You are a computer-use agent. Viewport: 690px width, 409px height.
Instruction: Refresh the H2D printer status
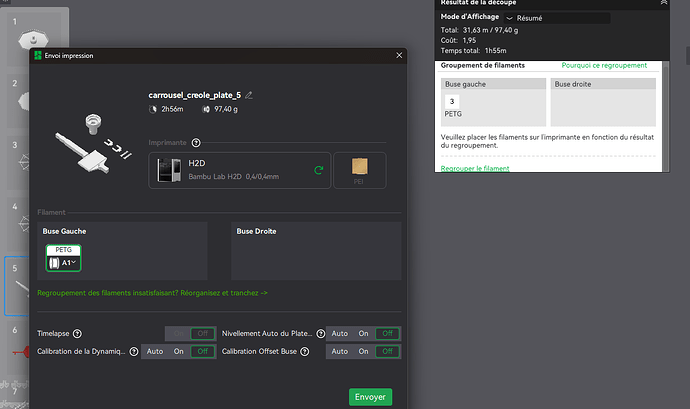tap(319, 170)
